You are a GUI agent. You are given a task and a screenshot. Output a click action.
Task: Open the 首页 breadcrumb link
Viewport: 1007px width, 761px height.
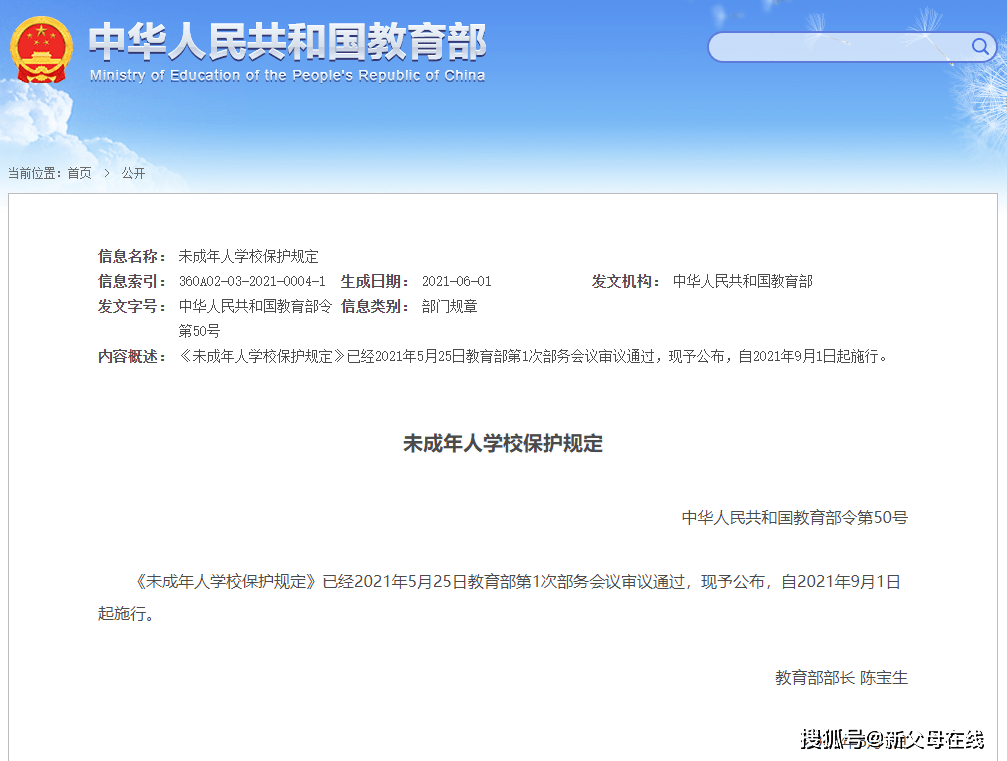80,173
